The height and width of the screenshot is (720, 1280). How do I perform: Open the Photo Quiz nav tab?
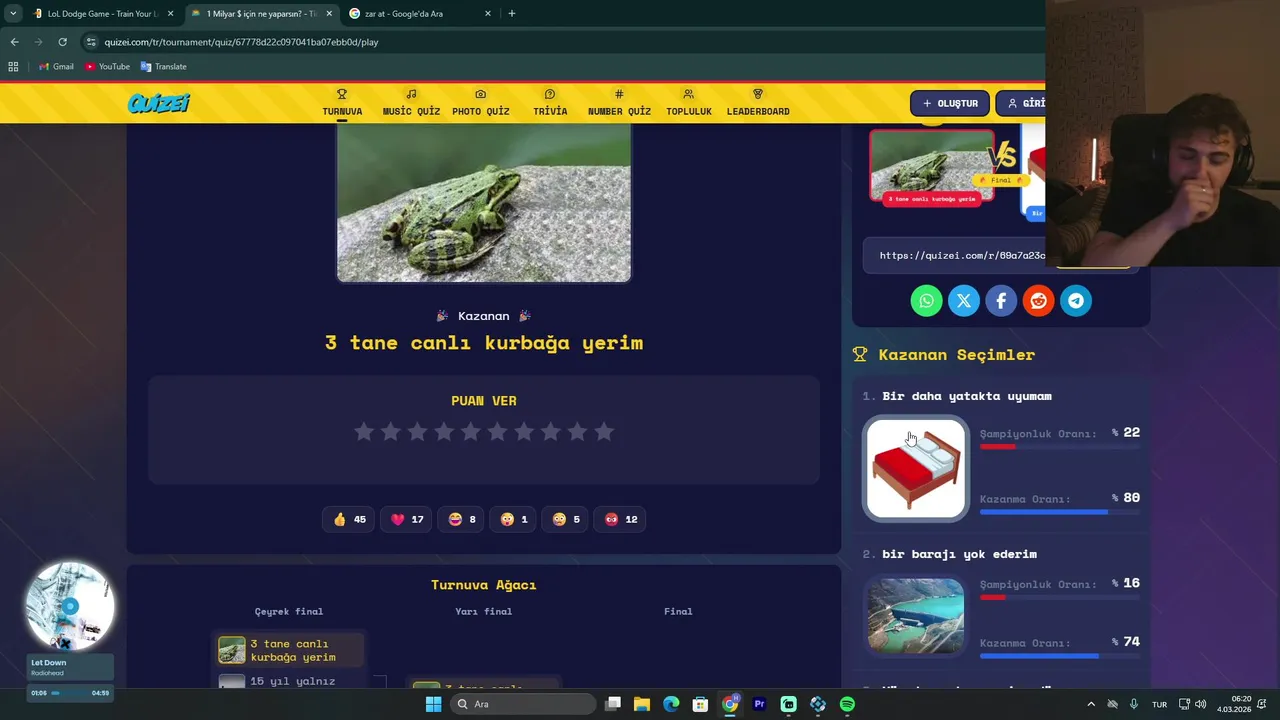480,103
